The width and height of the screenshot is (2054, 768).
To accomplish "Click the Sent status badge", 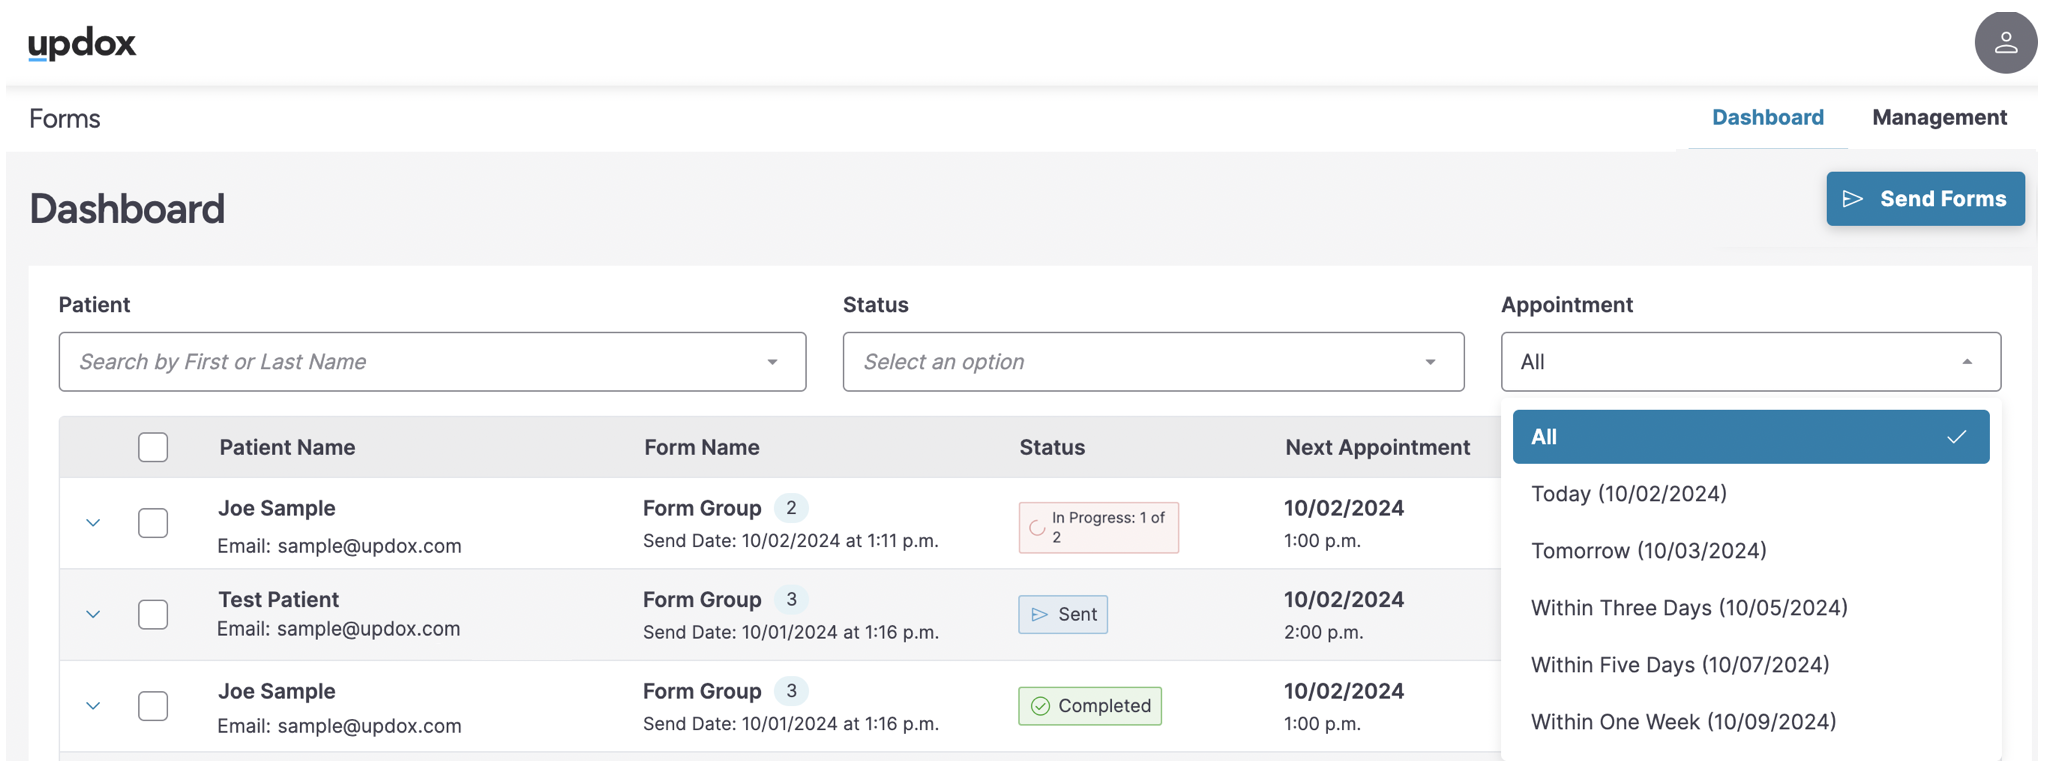I will 1063,614.
